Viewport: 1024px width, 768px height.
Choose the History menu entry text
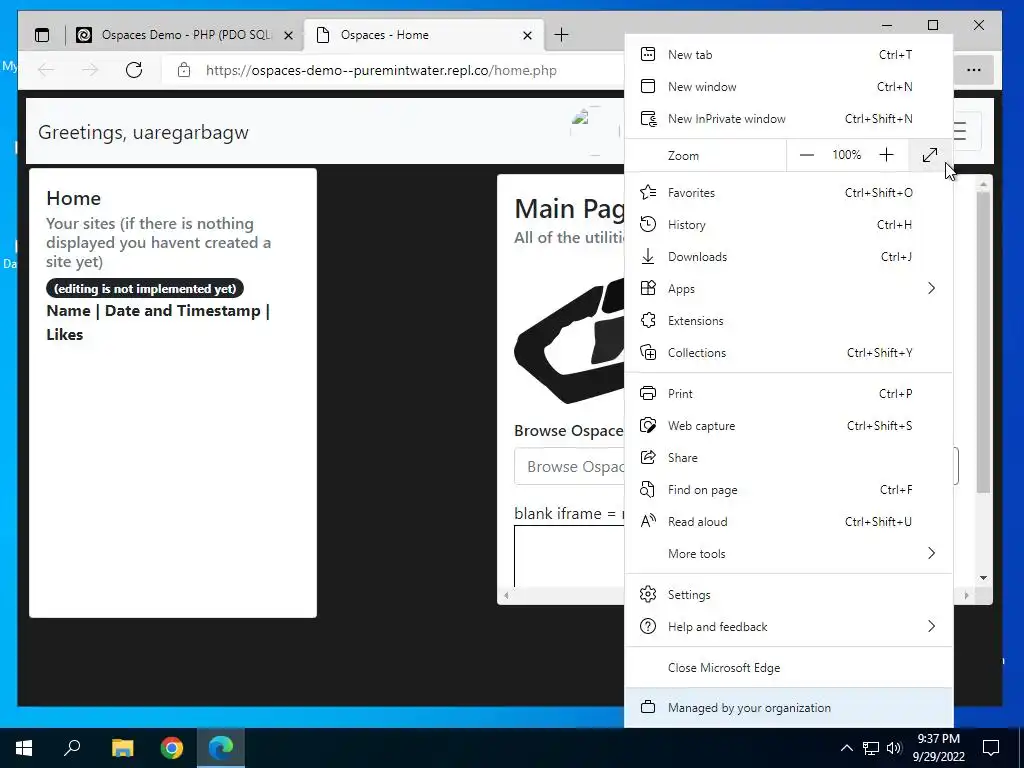pos(686,225)
